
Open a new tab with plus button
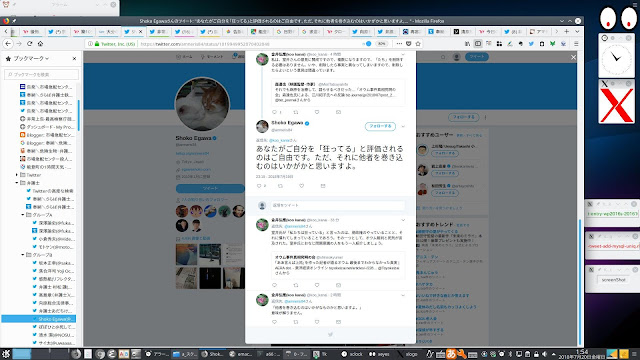(567, 31)
